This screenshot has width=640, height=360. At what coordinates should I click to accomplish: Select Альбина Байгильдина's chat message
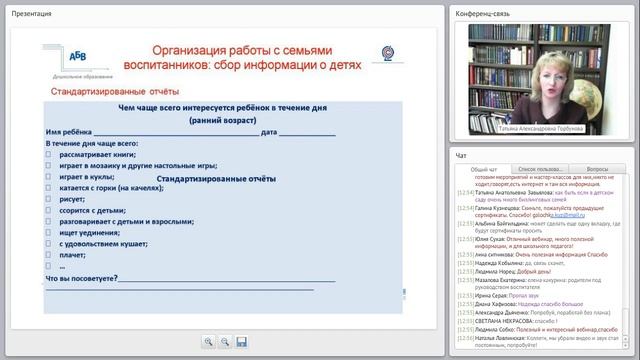coord(539,227)
